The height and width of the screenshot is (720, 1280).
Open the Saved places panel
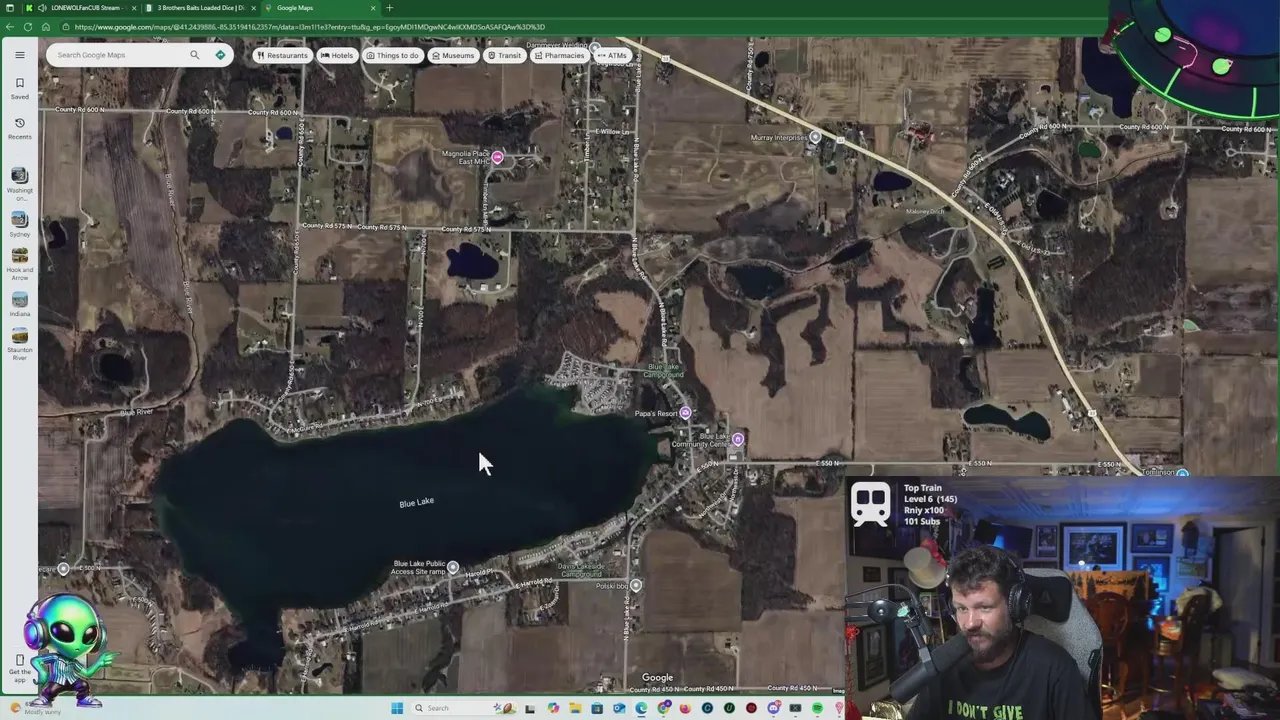pos(19,88)
